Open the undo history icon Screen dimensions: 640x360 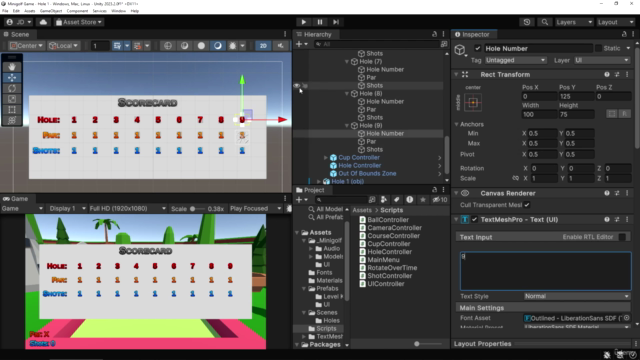coord(527,22)
